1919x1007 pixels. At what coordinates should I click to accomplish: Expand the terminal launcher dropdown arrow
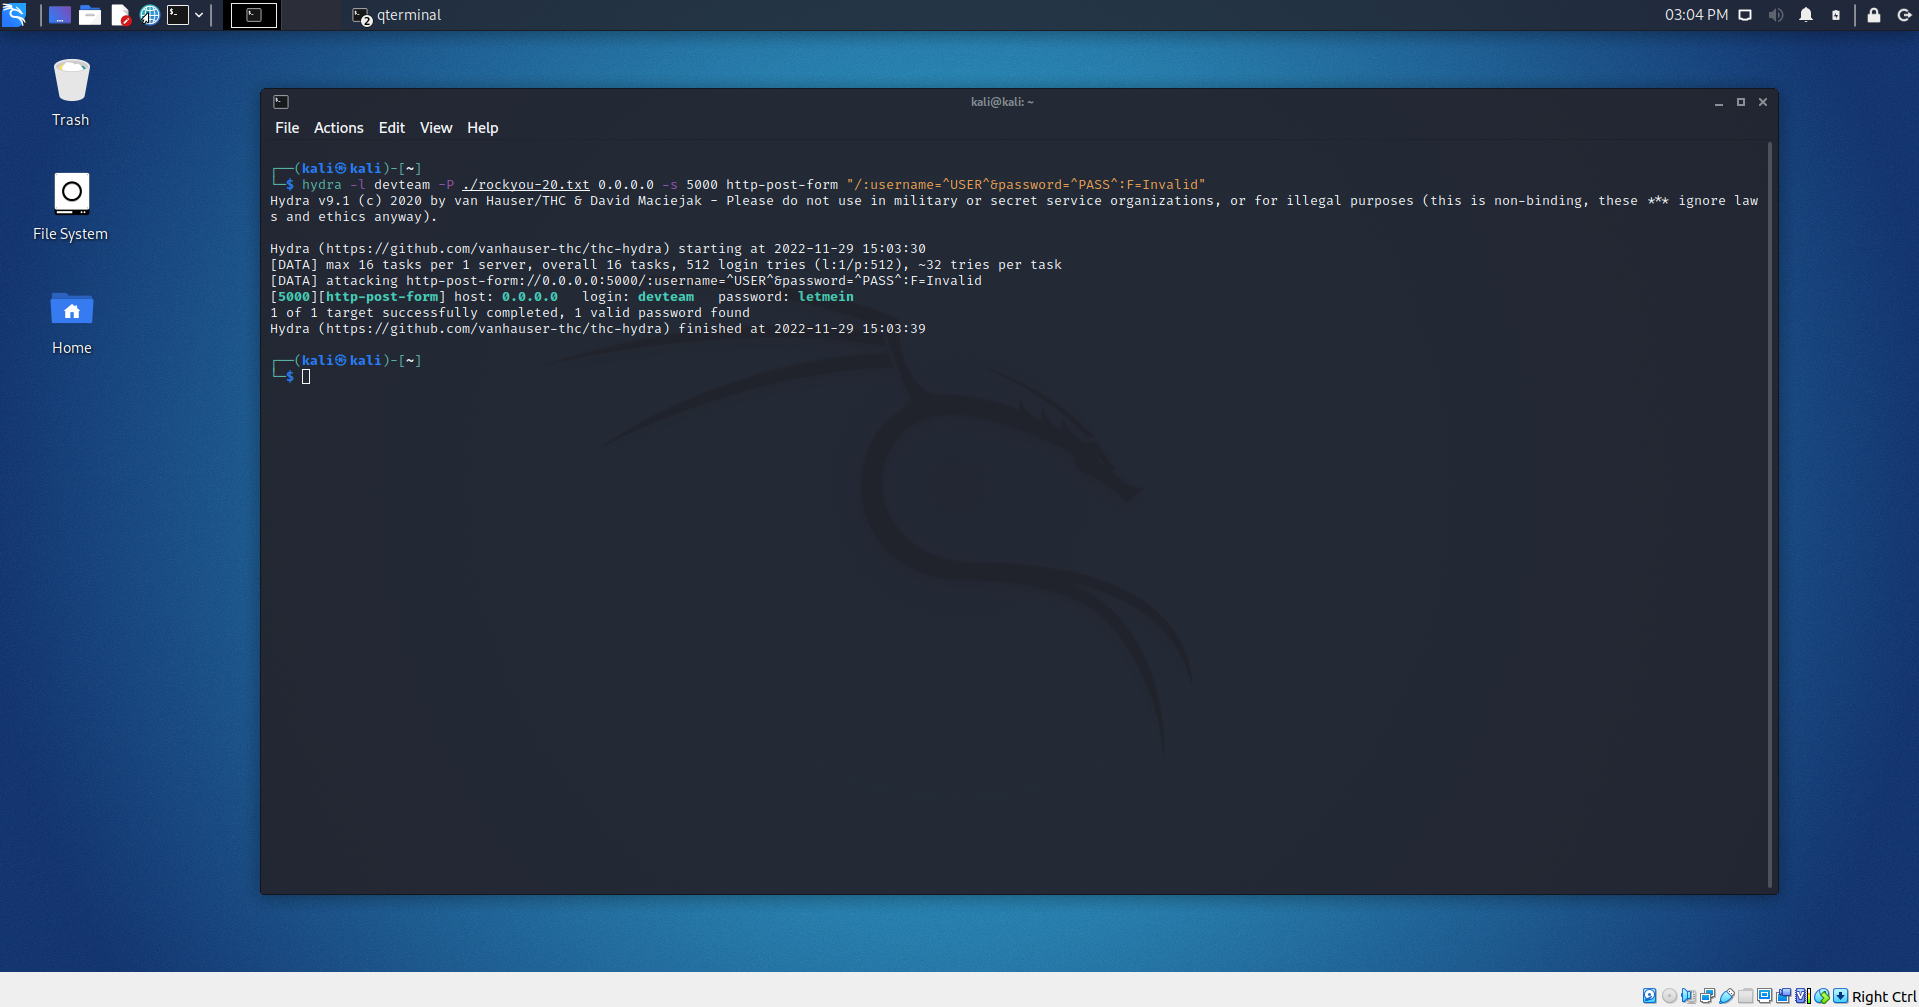(x=199, y=15)
